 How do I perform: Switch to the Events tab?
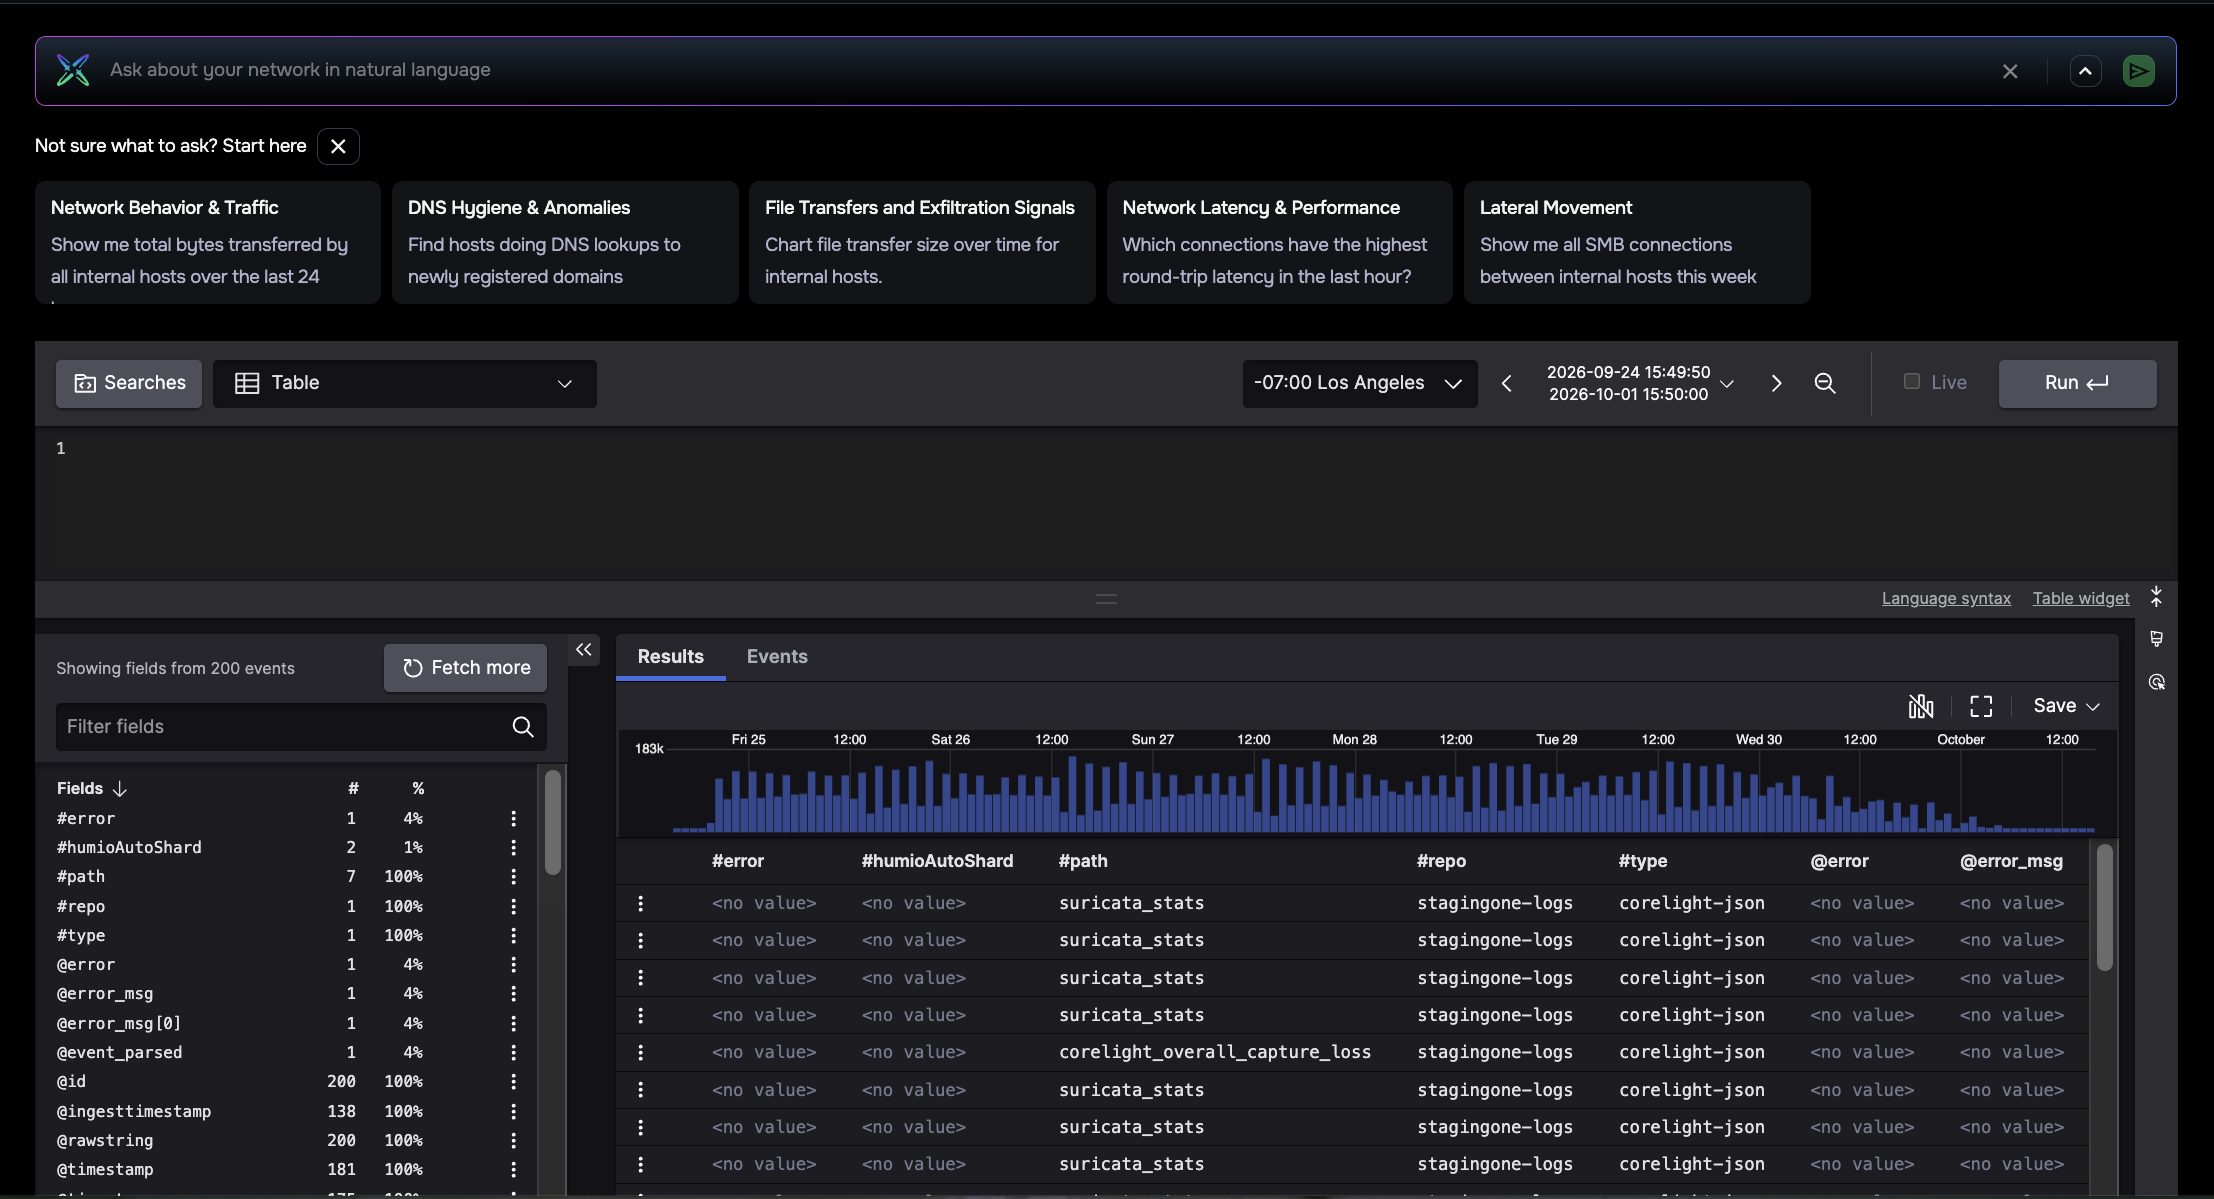(x=777, y=657)
